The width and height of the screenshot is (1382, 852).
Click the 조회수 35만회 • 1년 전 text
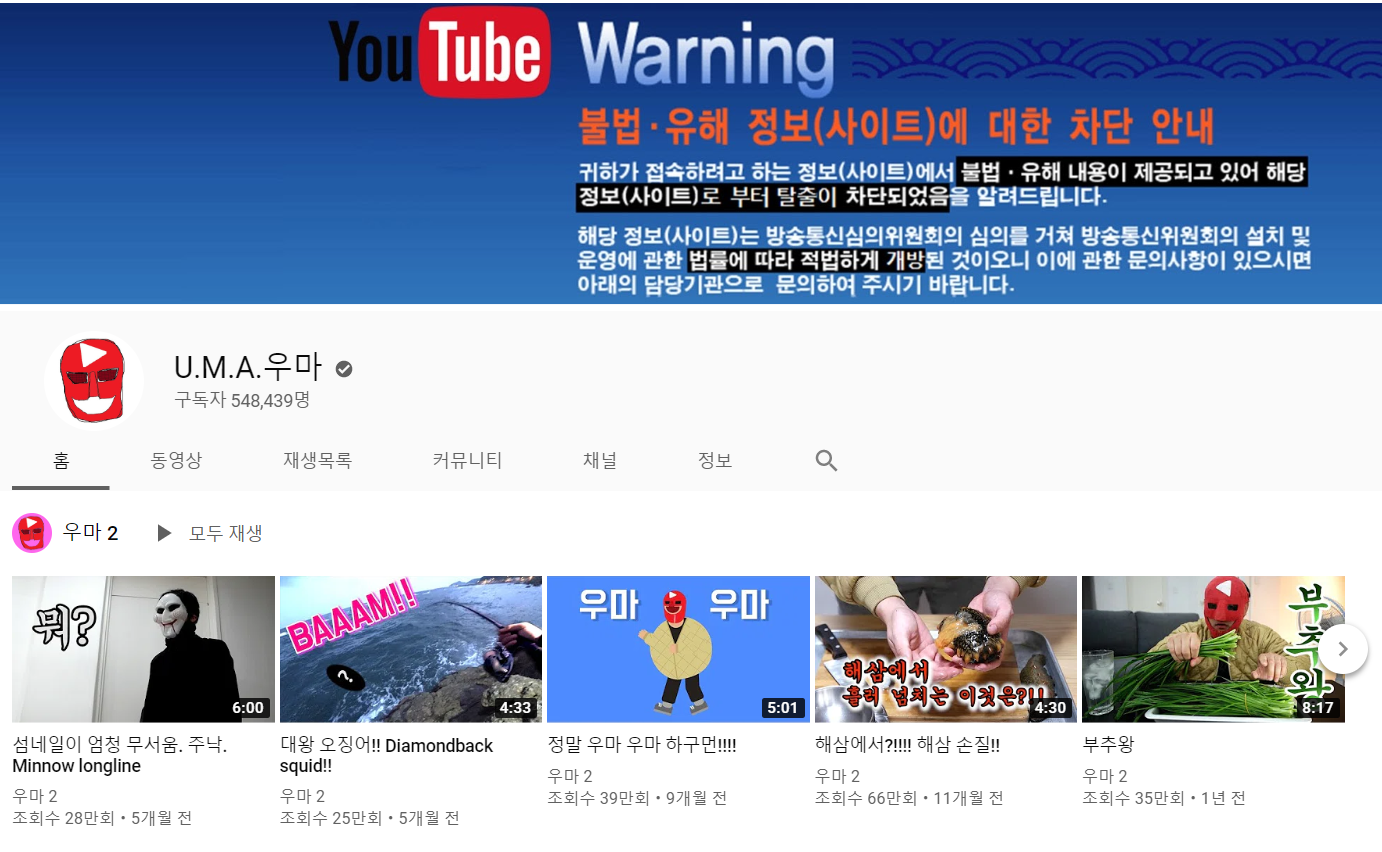[1164, 798]
